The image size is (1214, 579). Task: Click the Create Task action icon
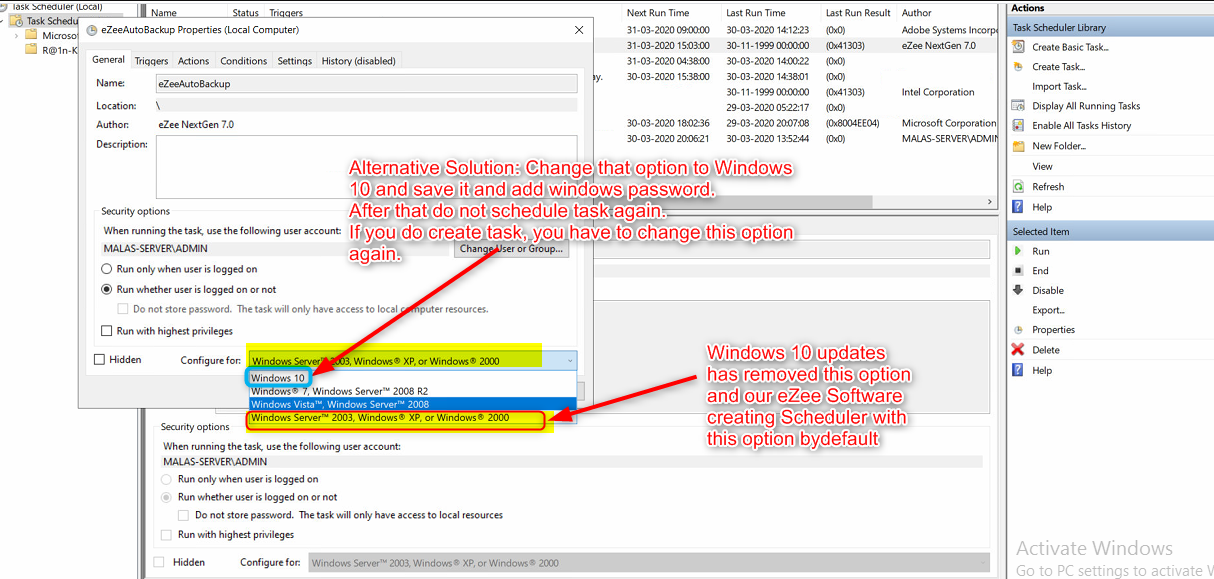(x=1018, y=67)
